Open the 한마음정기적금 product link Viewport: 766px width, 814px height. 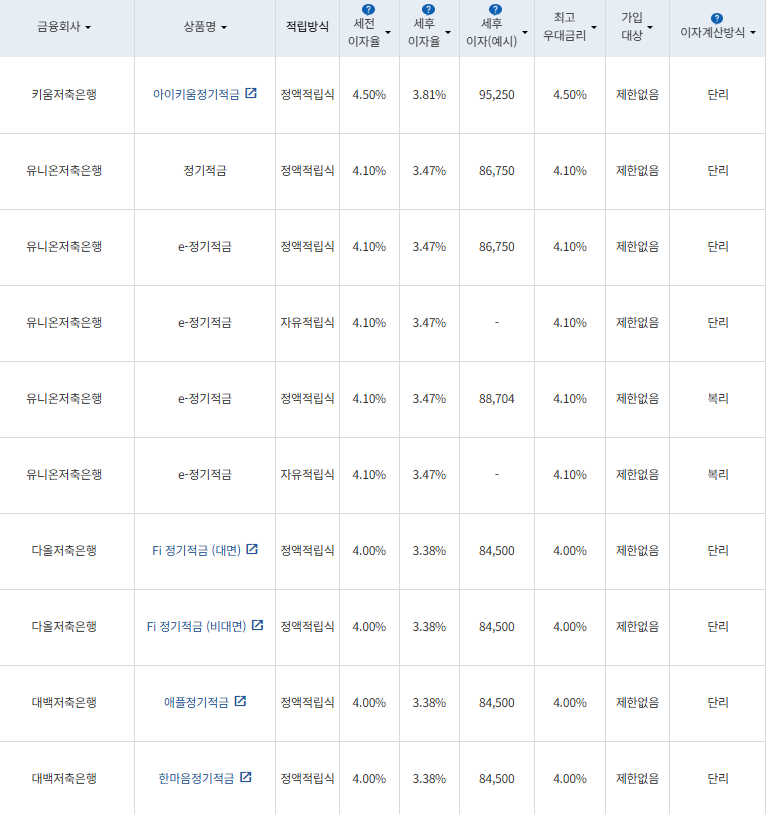[196, 778]
